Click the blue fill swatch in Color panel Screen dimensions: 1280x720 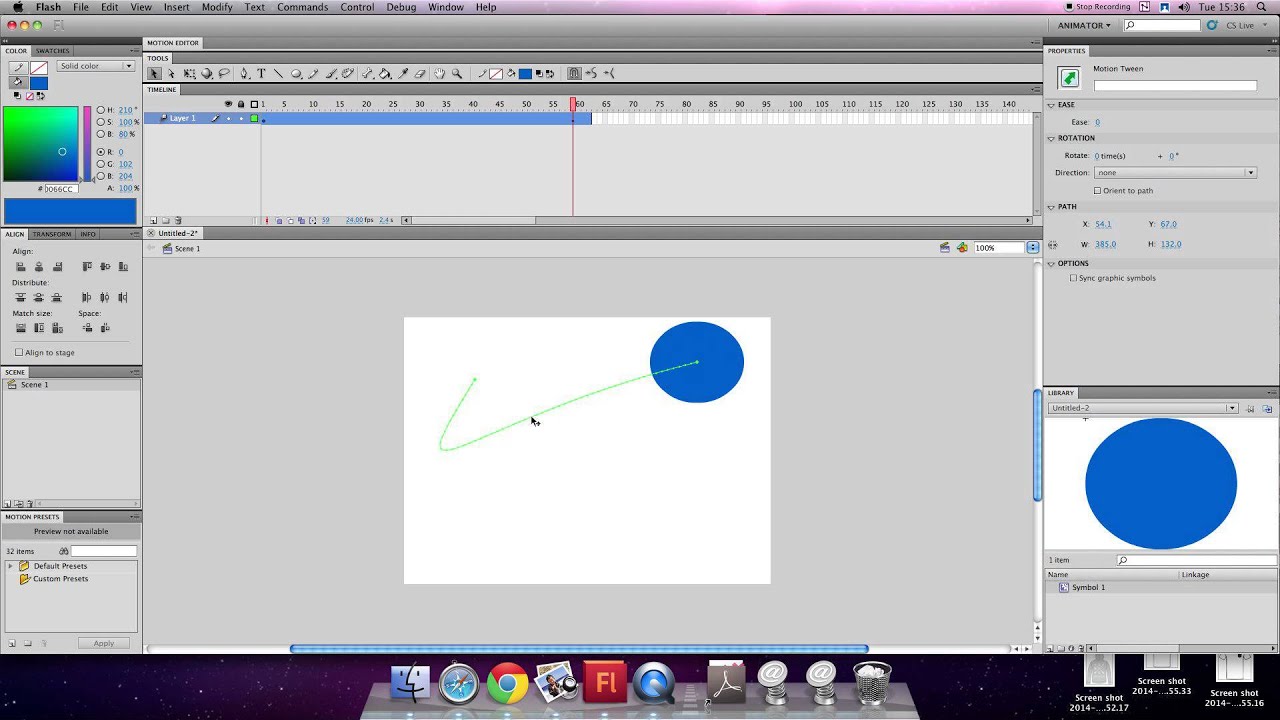[x=38, y=83]
